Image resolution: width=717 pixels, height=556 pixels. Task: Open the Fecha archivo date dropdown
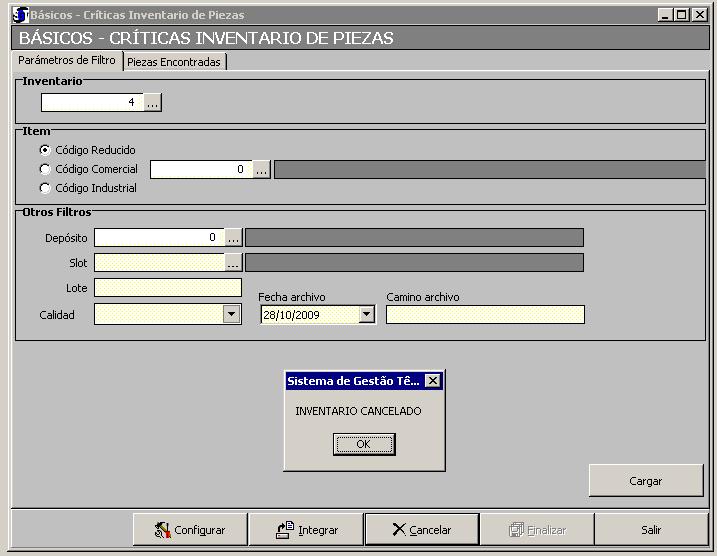[366, 314]
